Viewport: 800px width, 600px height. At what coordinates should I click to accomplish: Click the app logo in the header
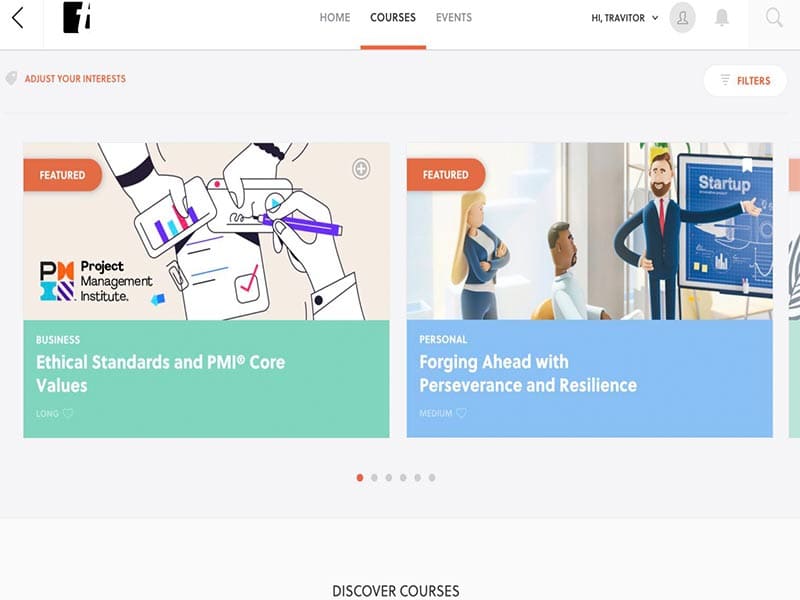pos(77,17)
